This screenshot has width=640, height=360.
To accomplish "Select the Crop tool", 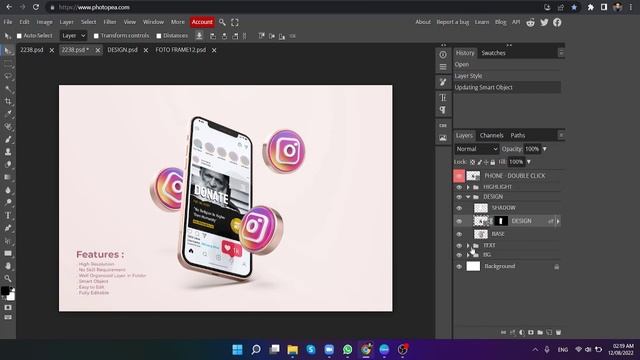I will [8, 101].
